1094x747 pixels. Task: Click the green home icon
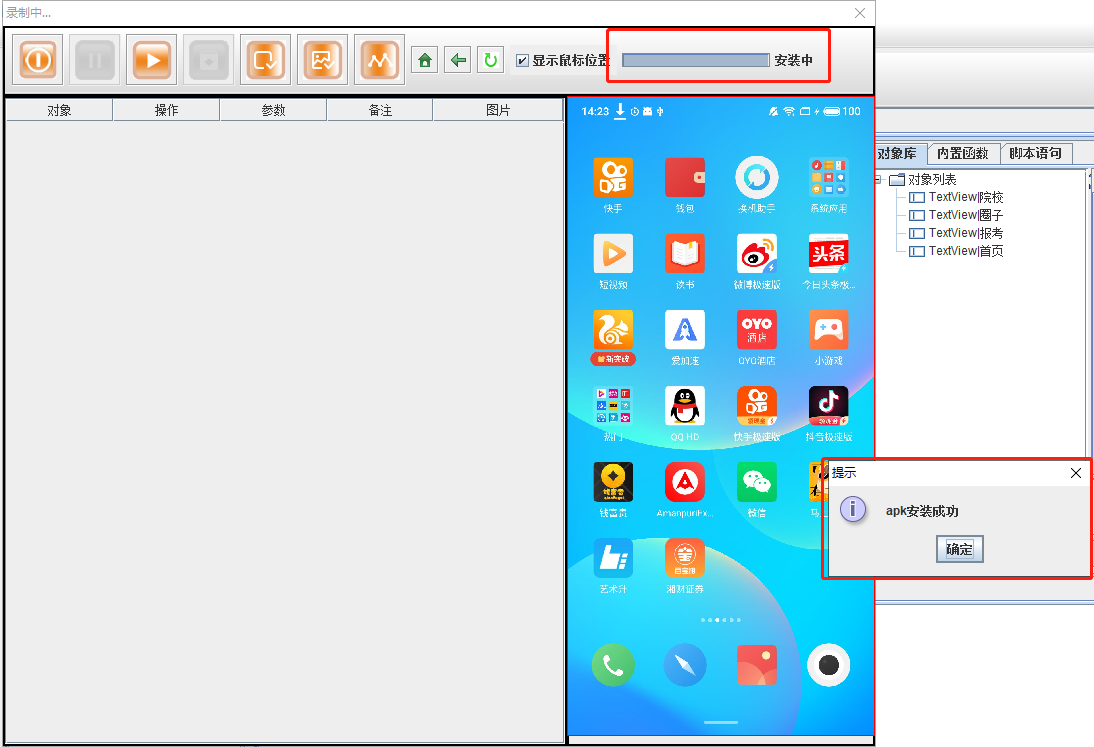point(425,61)
